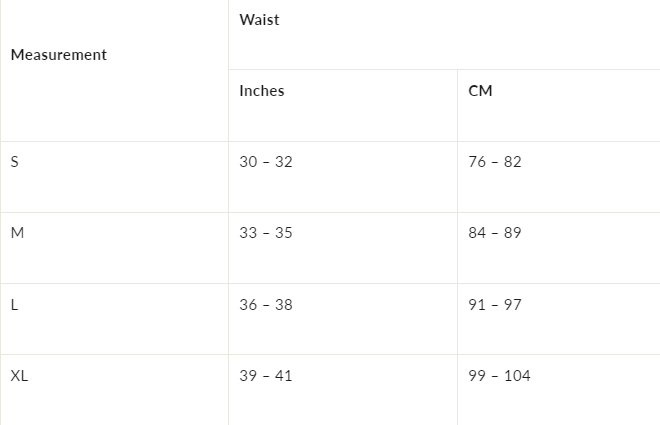Click the 84 – 89 CM cell
Image resolution: width=660 pixels, height=425 pixels.
495,233
